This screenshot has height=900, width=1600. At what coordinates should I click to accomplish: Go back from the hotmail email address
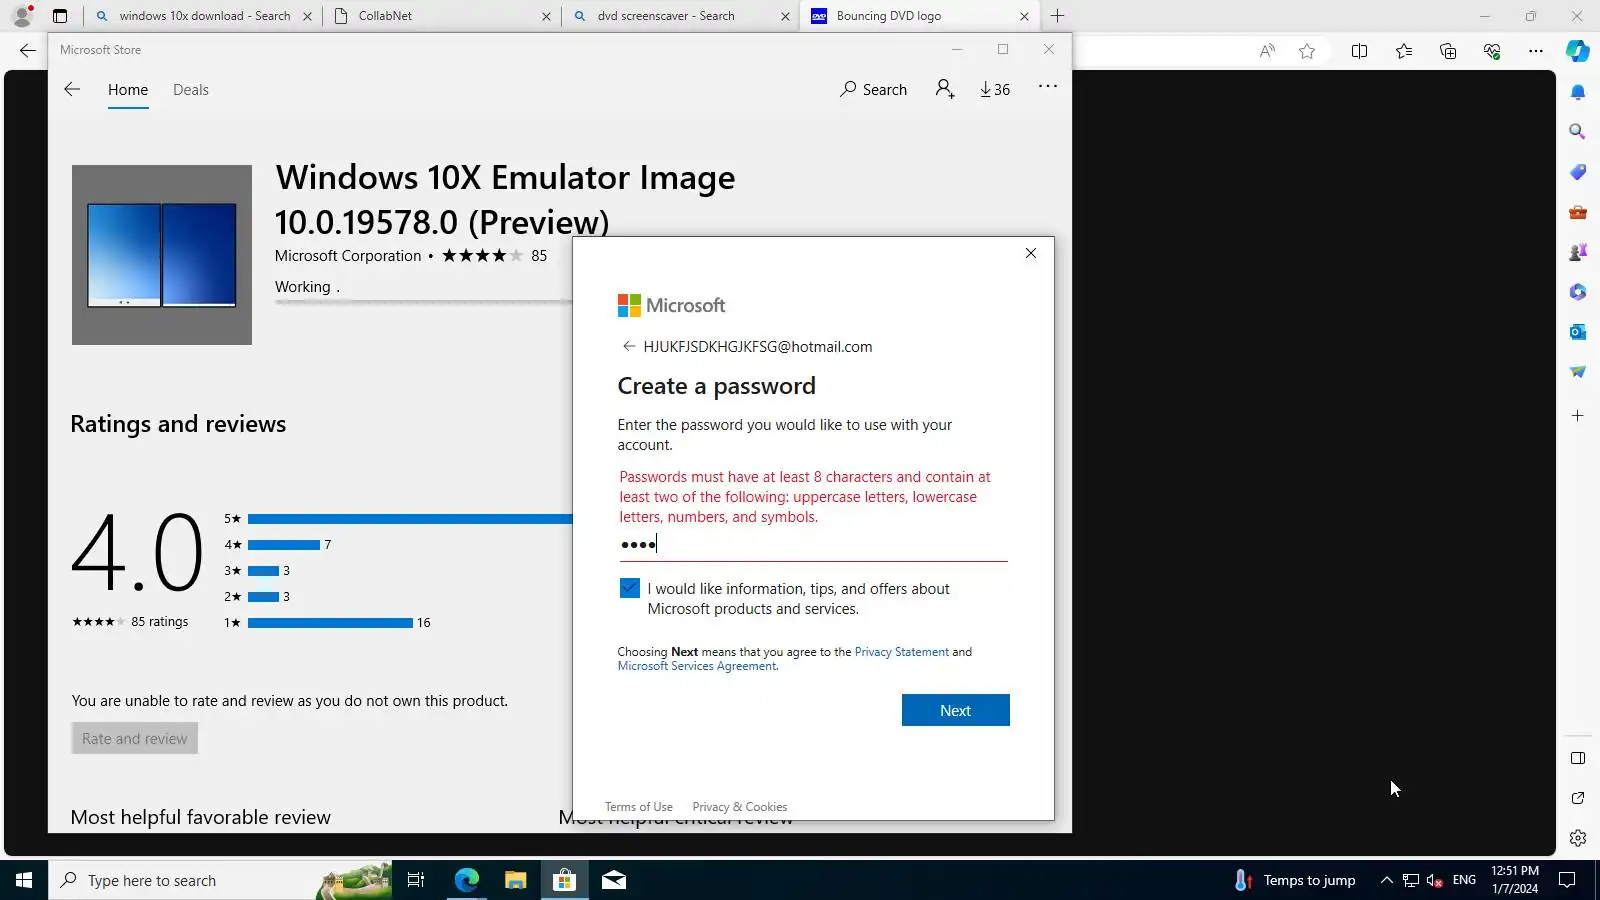click(629, 346)
